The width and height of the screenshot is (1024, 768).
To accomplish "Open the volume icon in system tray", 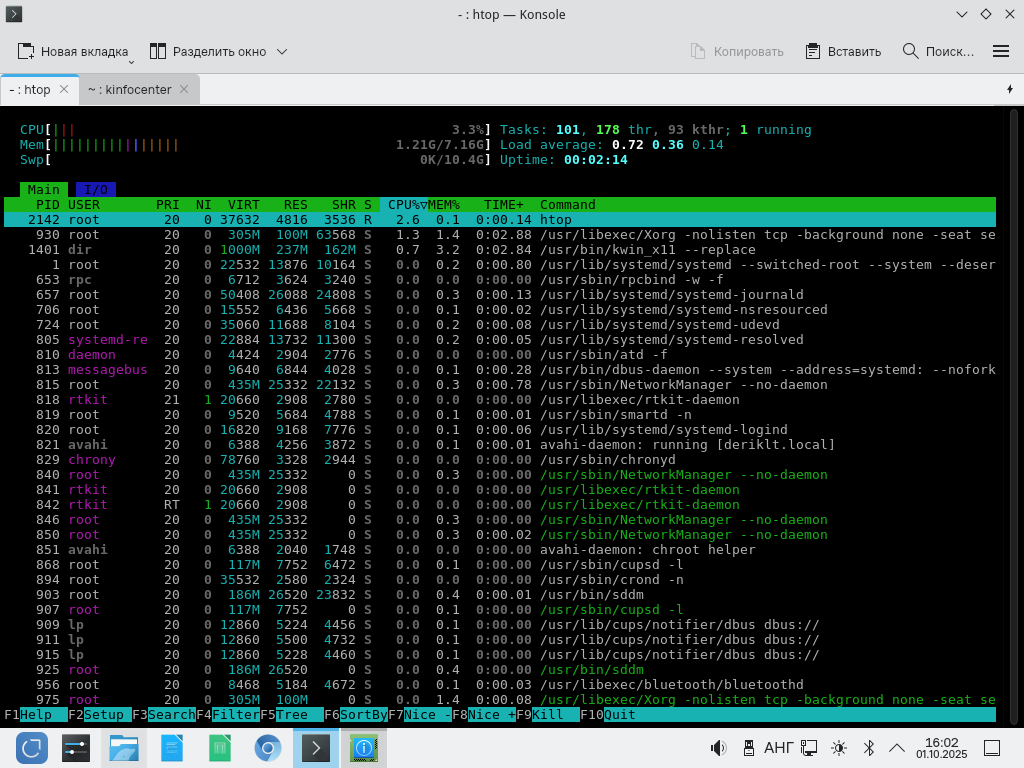I will pos(718,748).
